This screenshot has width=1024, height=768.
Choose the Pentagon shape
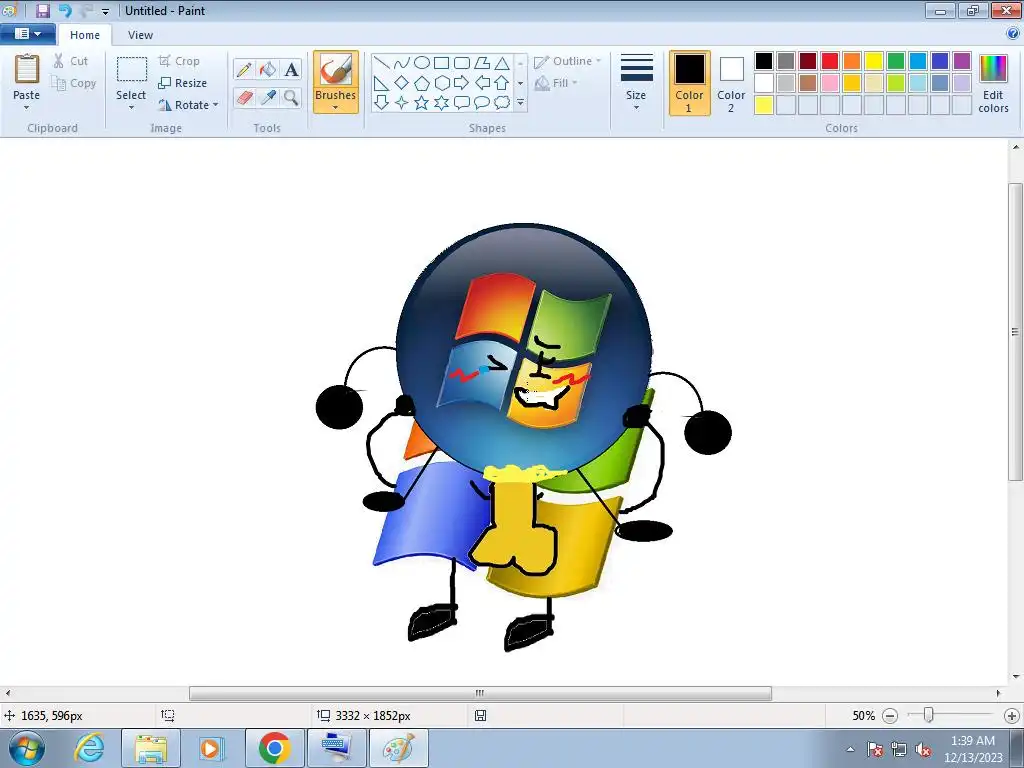pos(422,83)
